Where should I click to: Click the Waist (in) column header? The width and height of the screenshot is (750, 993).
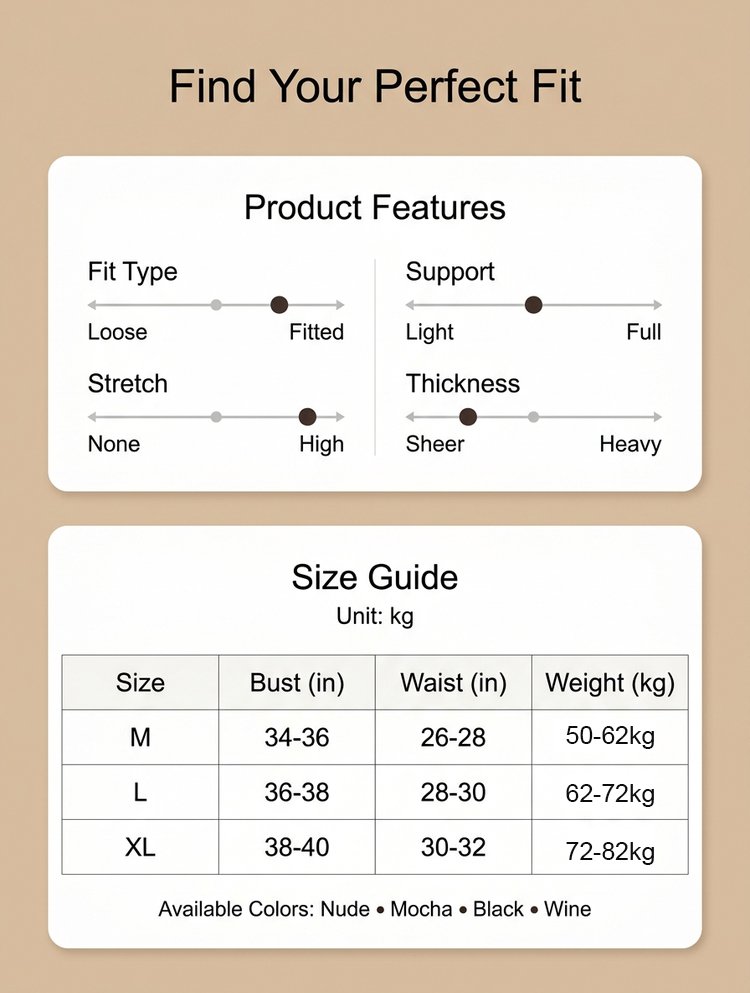[x=453, y=683]
